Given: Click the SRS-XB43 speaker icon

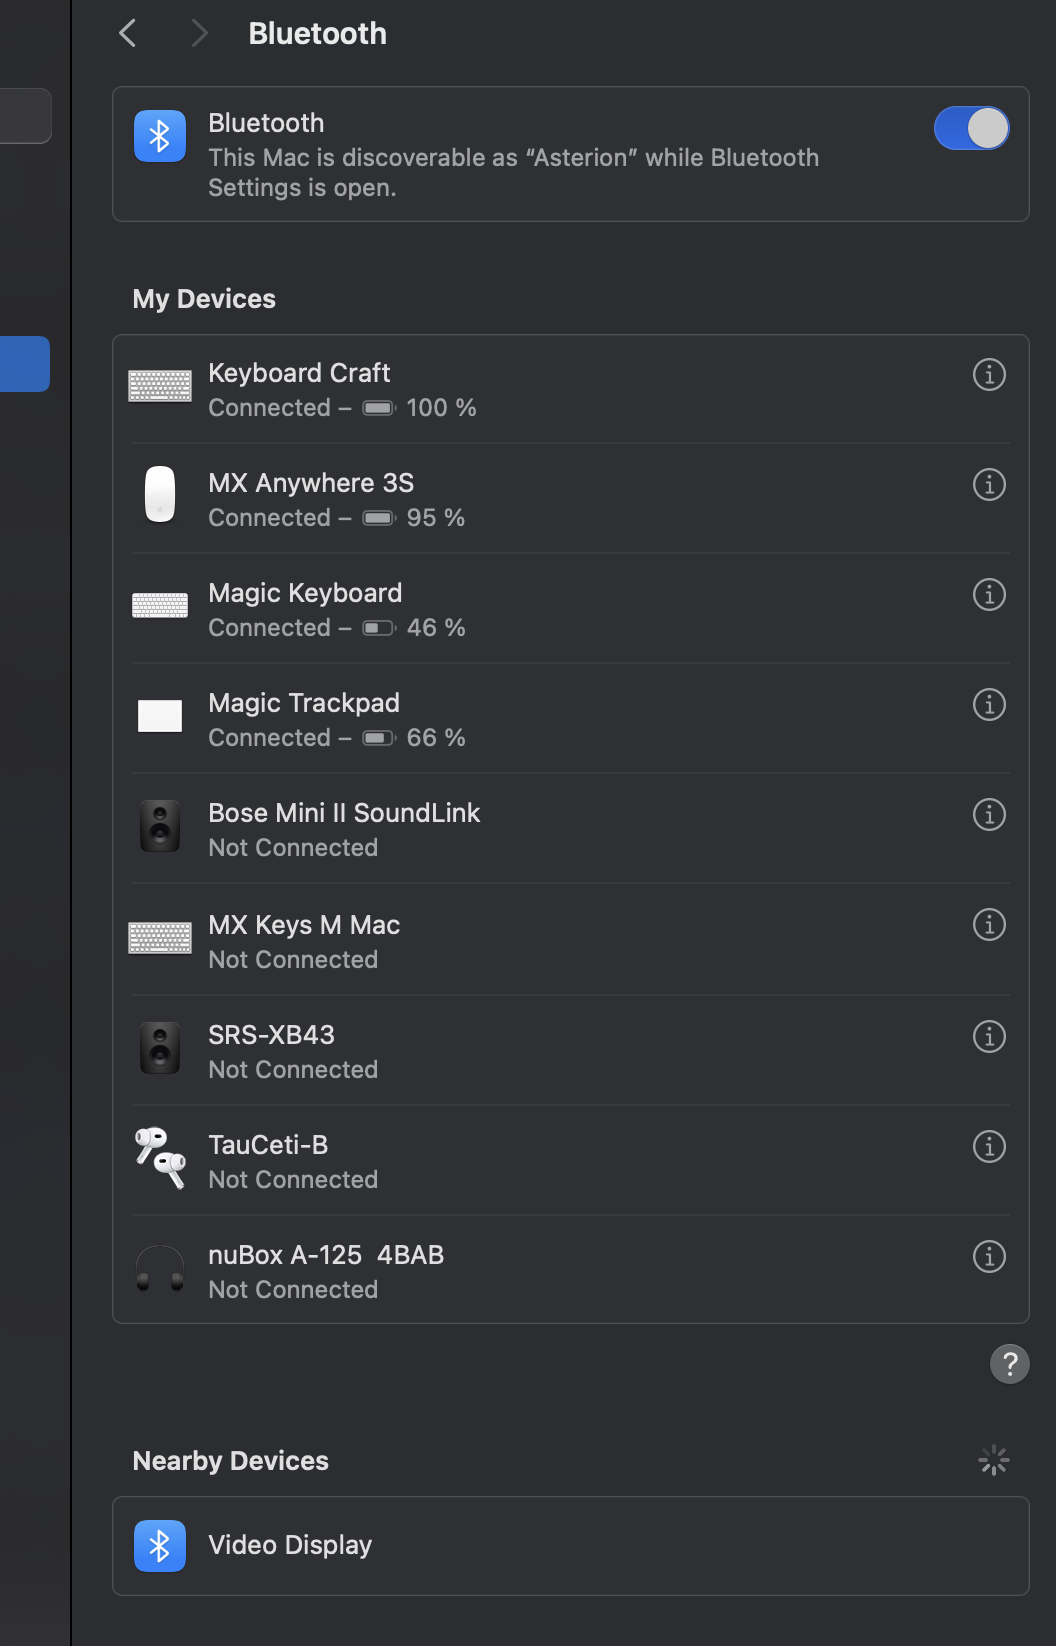Looking at the screenshot, I should 160,1048.
